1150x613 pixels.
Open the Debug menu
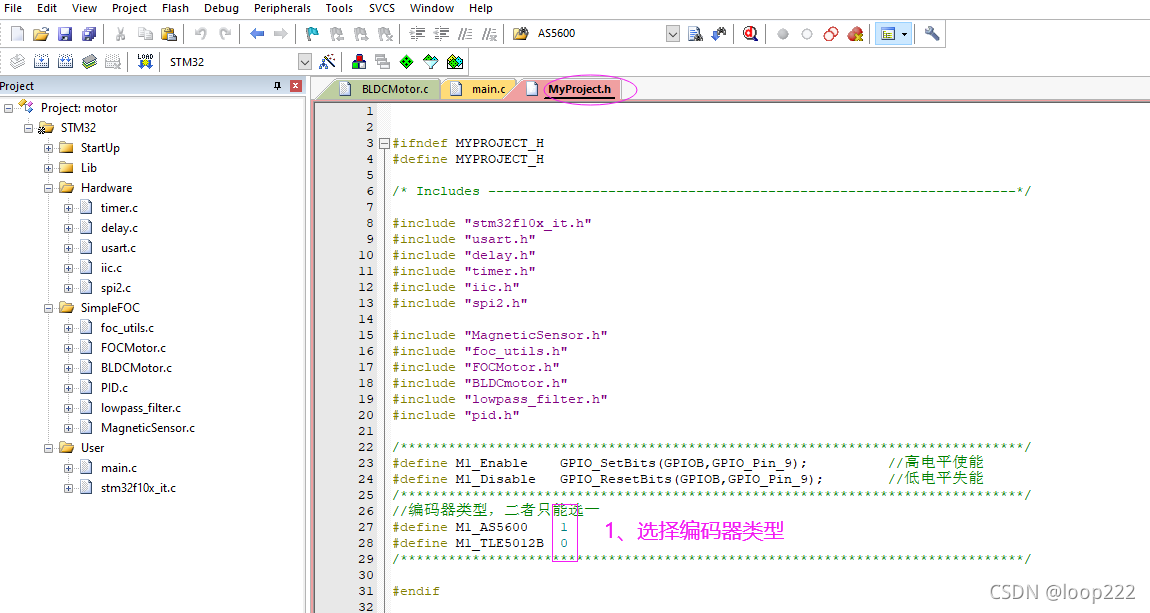[221, 8]
